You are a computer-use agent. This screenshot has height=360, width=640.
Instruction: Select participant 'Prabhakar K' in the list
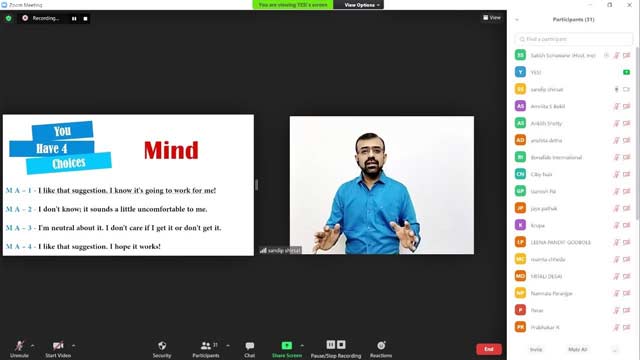tap(573, 327)
